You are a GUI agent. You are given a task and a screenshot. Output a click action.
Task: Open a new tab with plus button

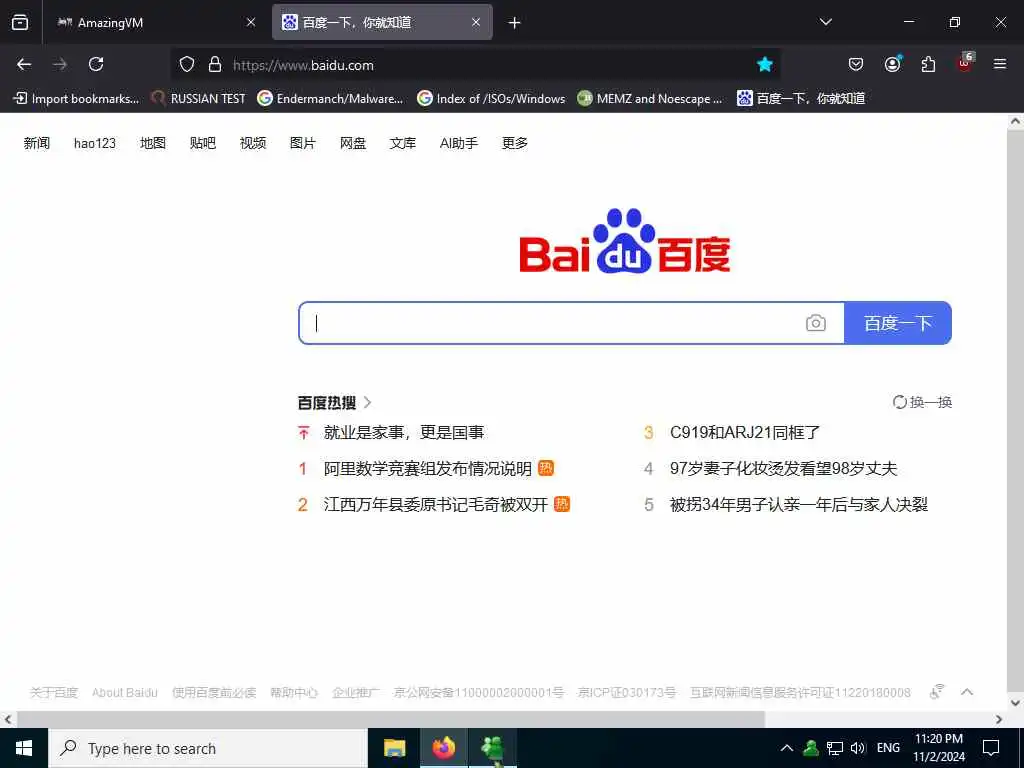pyautogui.click(x=515, y=23)
